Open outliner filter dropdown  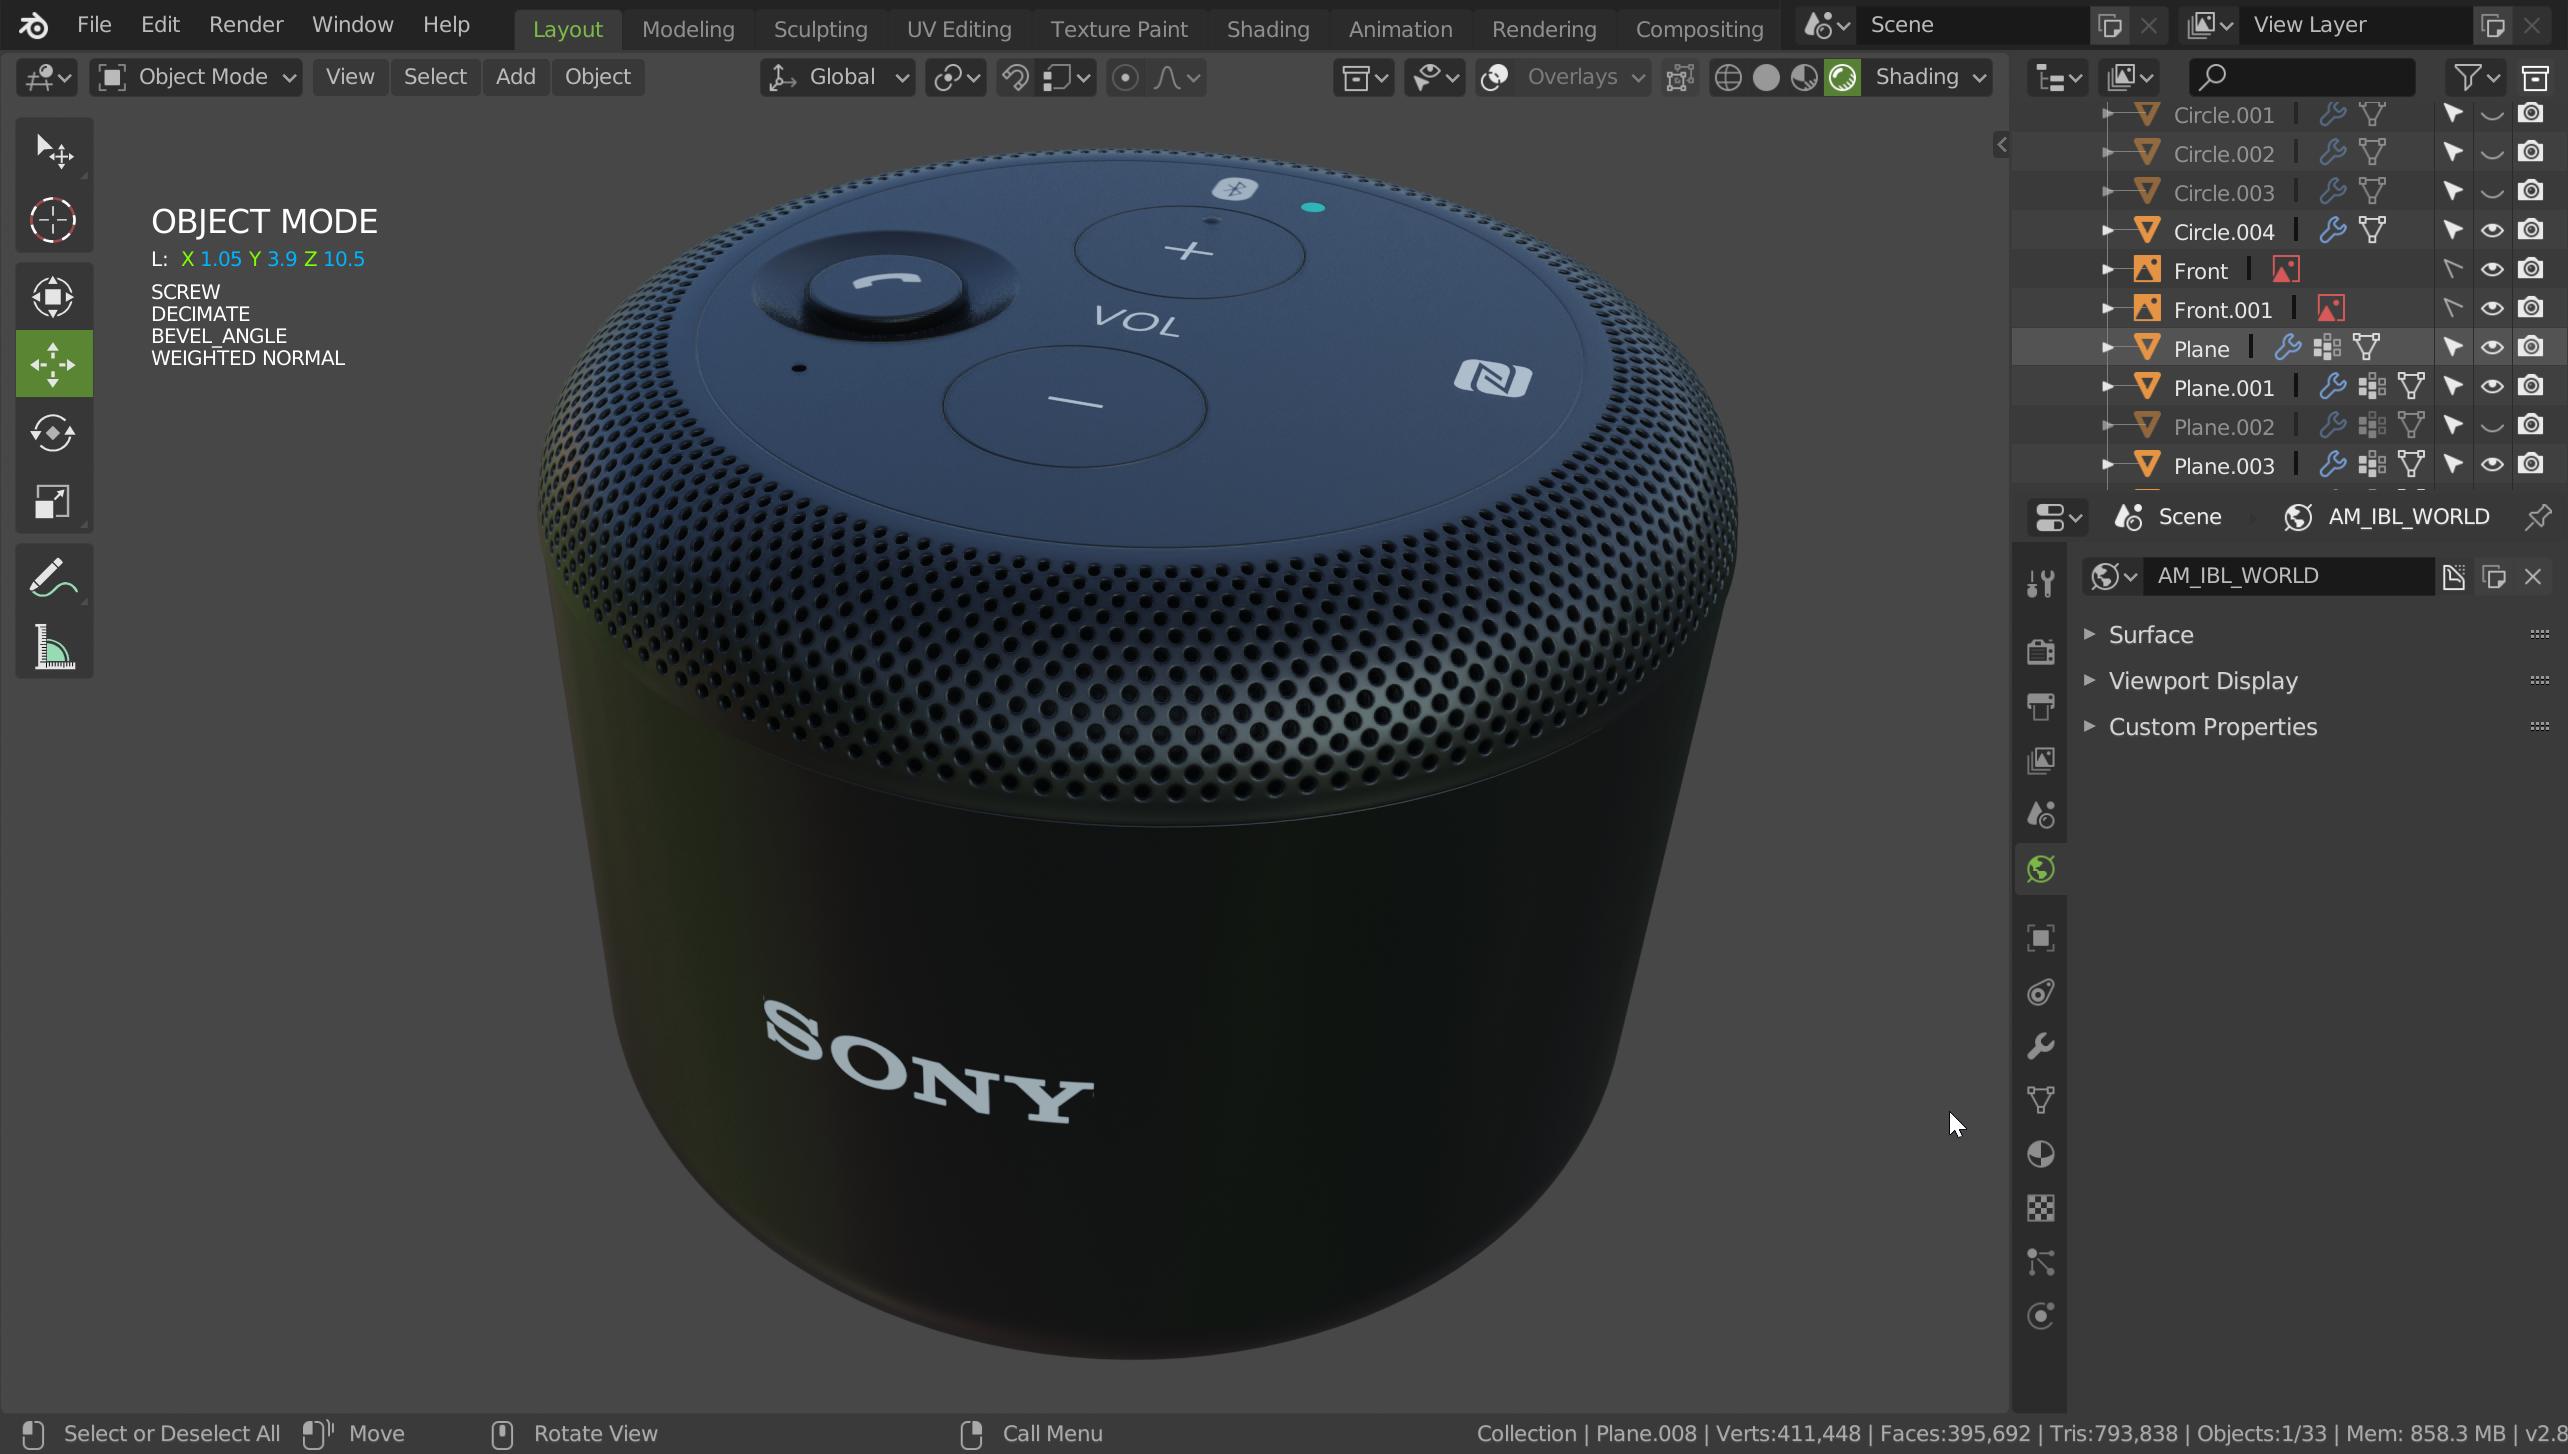[2477, 77]
